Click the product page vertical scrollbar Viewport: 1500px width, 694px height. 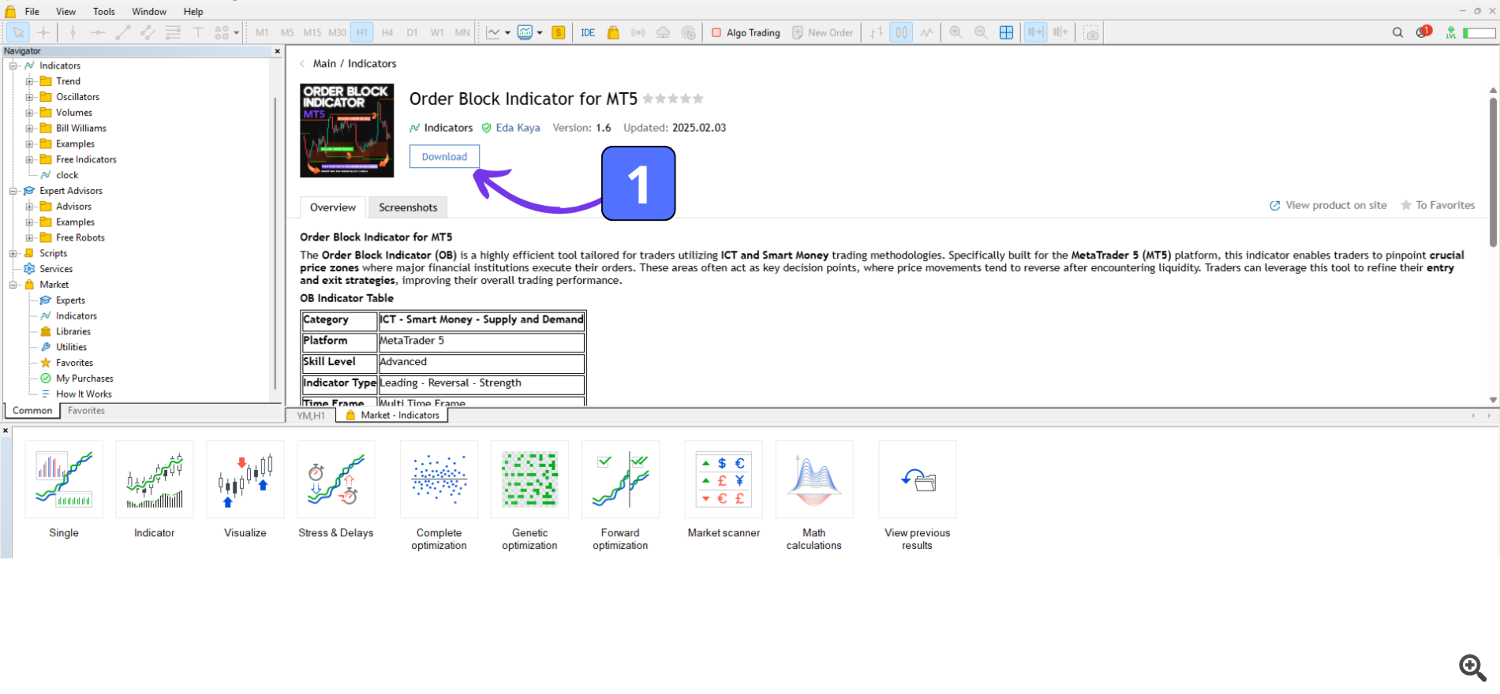point(1493,170)
